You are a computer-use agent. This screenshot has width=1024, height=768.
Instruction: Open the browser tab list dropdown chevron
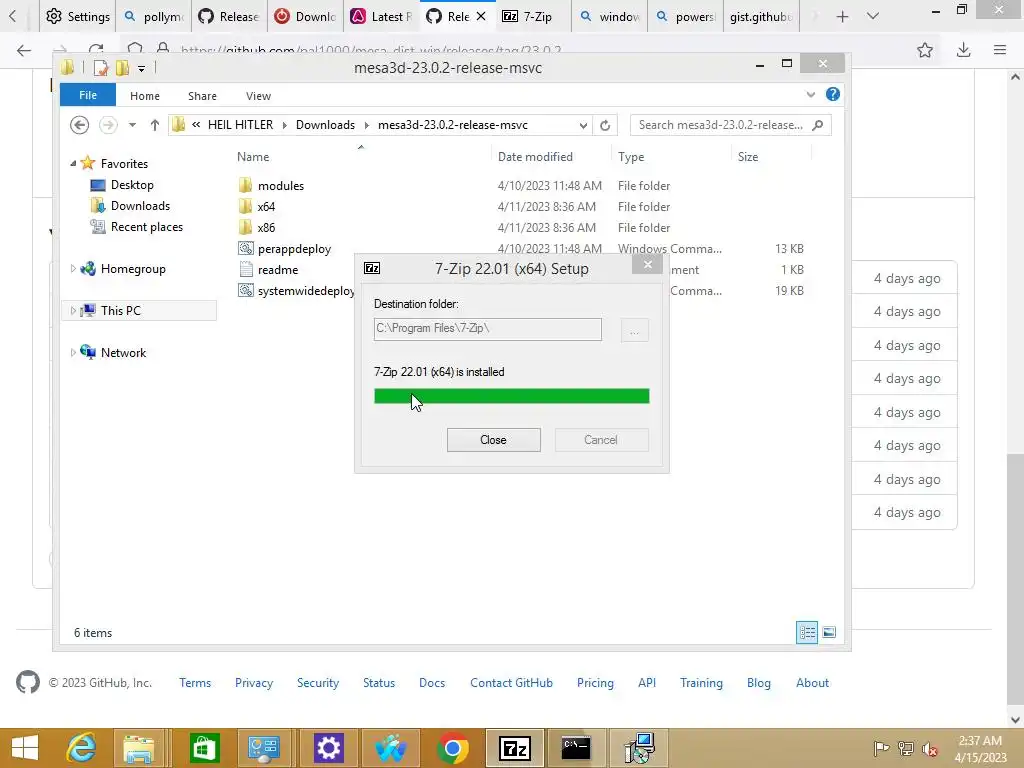pos(872,16)
